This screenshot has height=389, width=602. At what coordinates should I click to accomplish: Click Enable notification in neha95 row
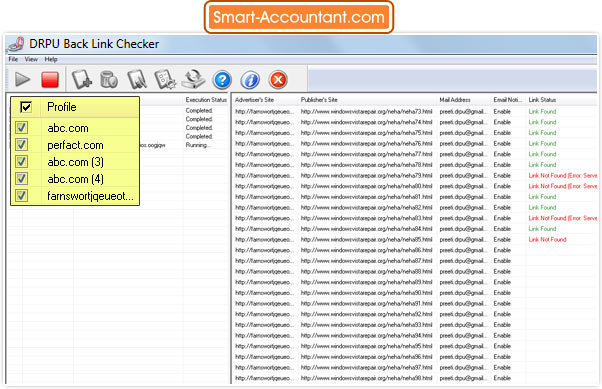pyautogui.click(x=502, y=346)
